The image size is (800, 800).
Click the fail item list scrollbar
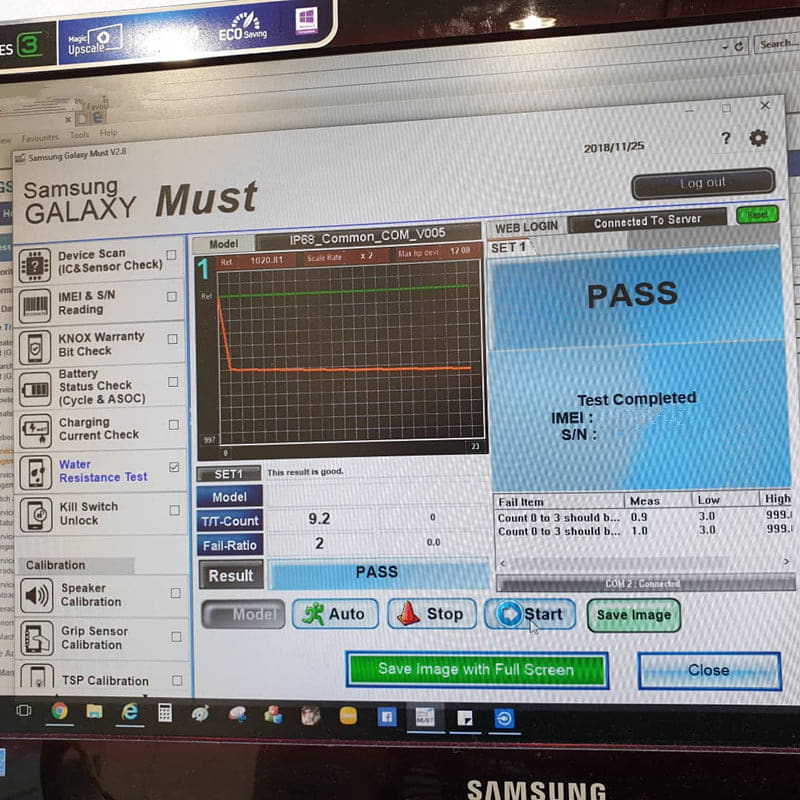tap(618, 563)
